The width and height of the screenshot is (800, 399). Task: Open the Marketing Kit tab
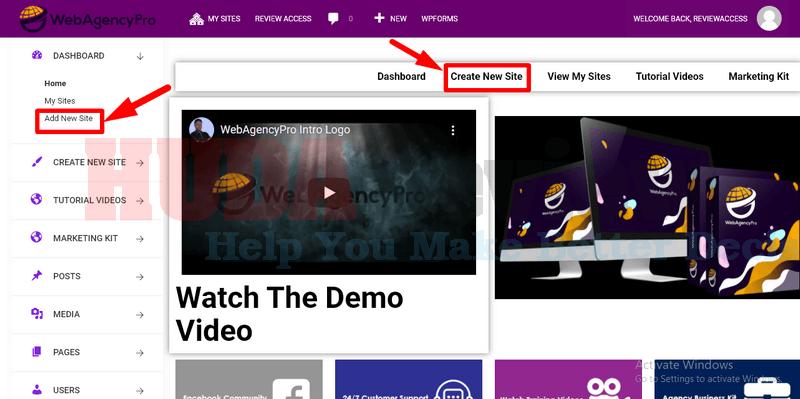pyautogui.click(x=759, y=77)
